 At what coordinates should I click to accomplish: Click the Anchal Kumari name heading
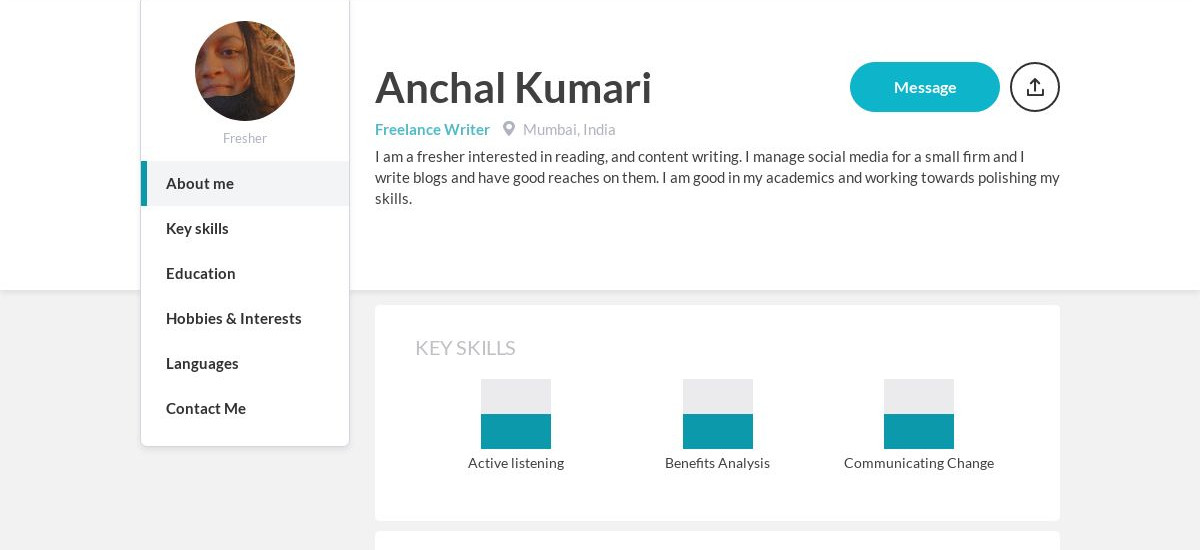tap(513, 87)
